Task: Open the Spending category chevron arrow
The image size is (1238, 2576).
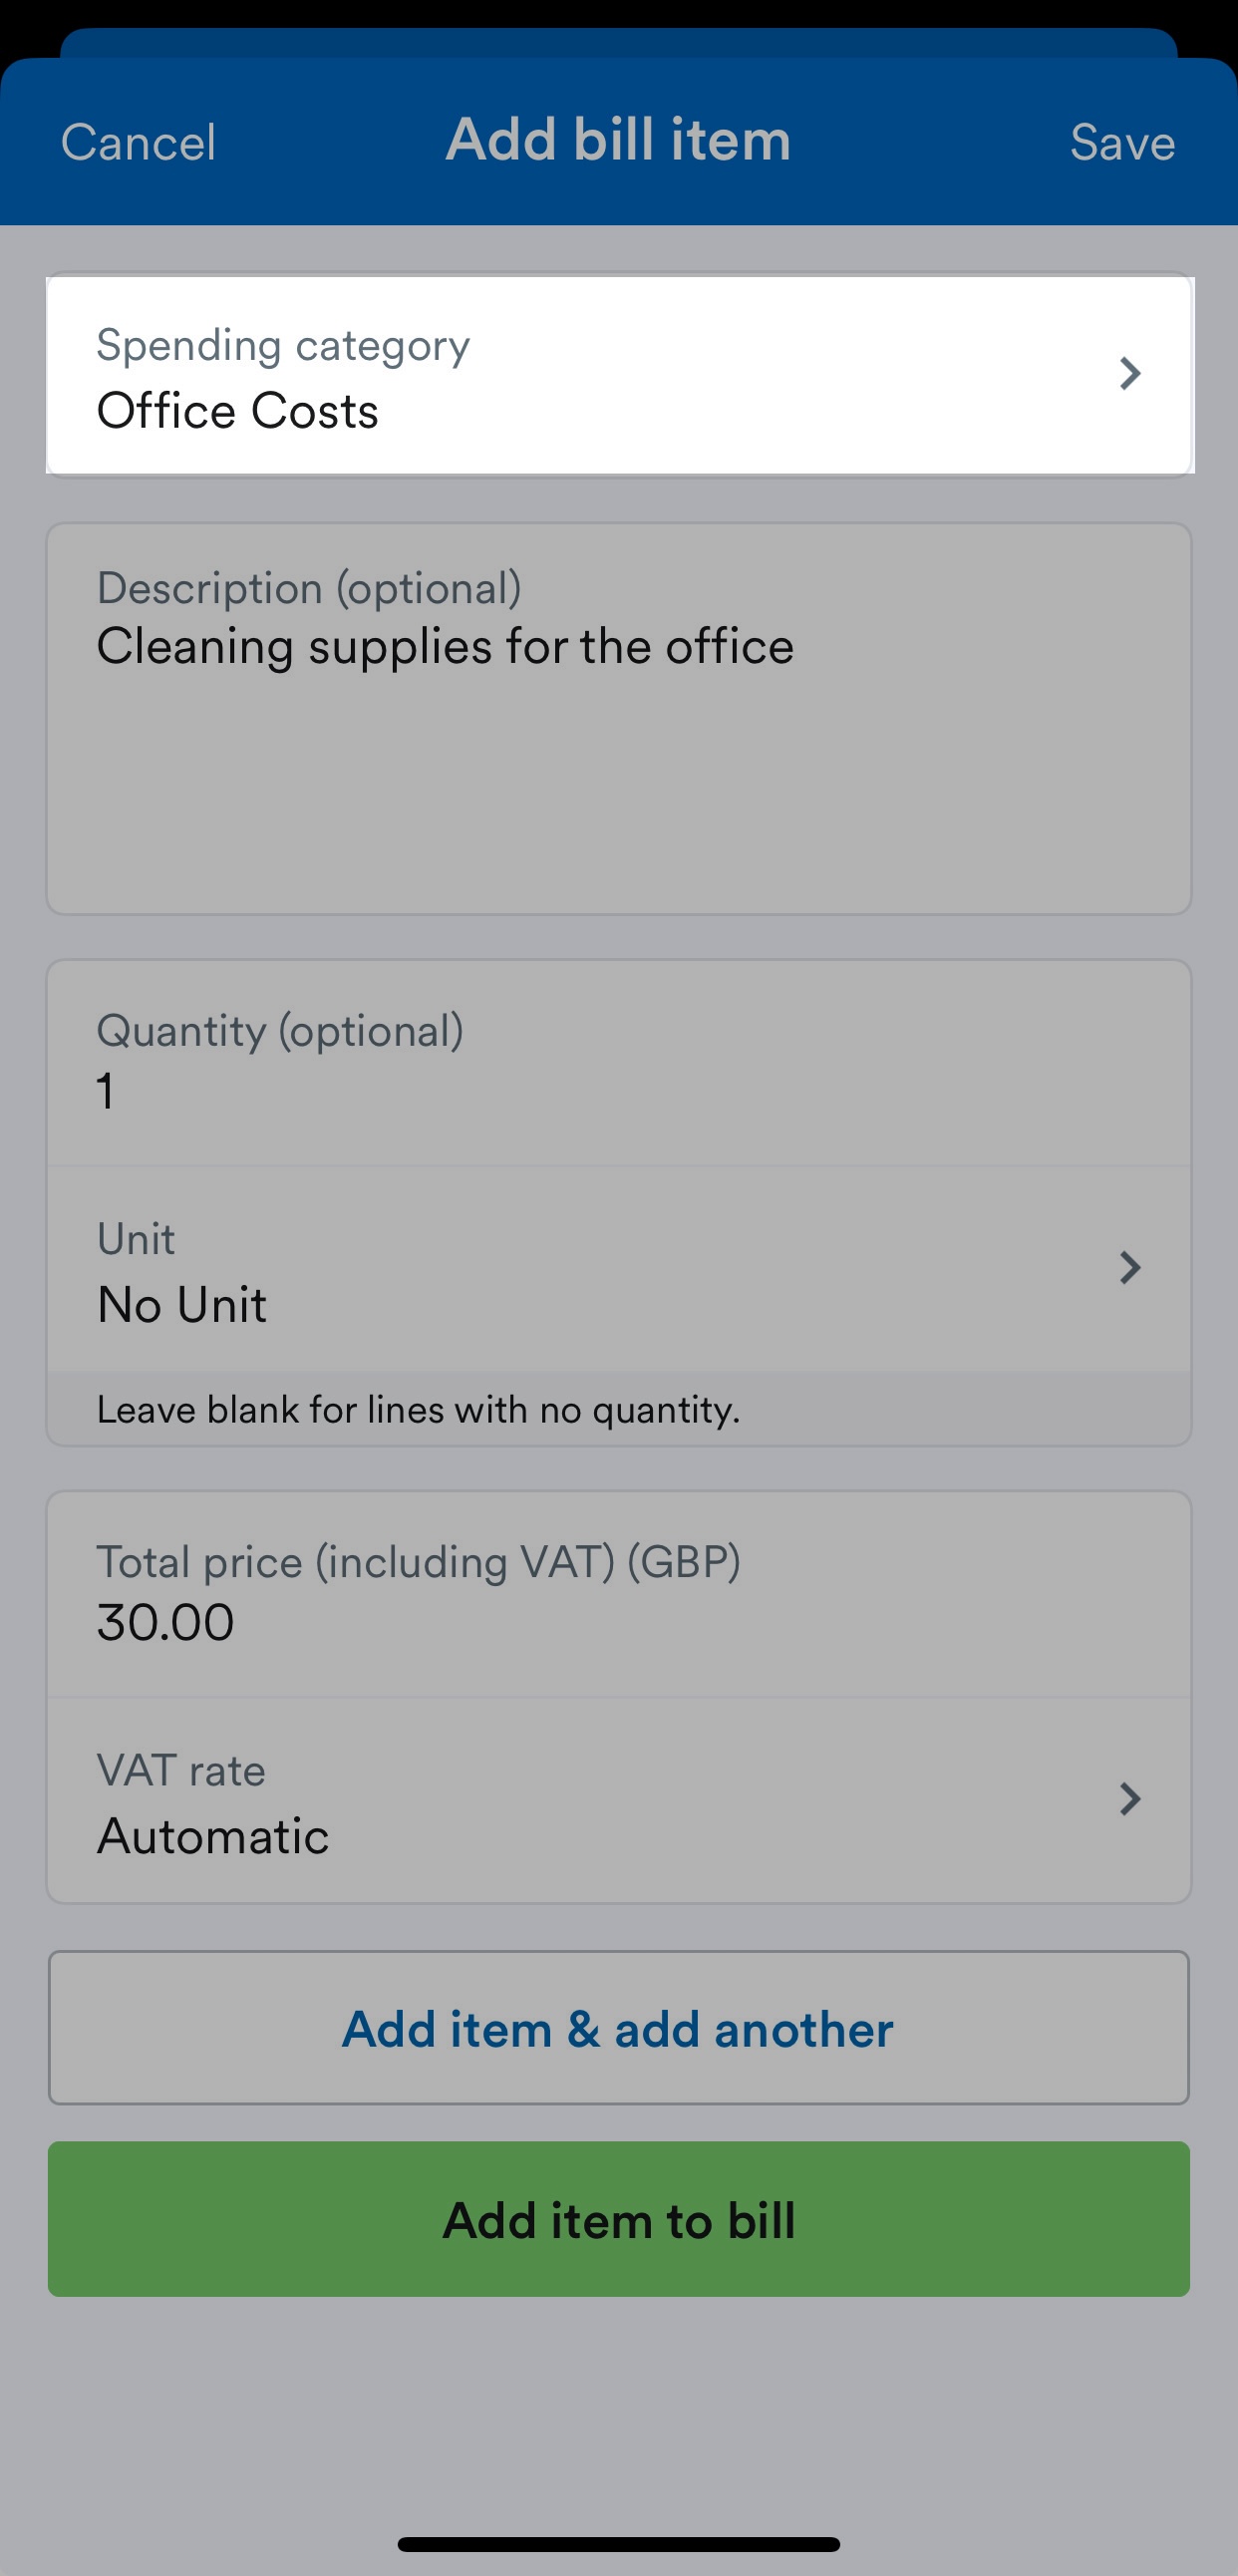Action: [x=1130, y=373]
